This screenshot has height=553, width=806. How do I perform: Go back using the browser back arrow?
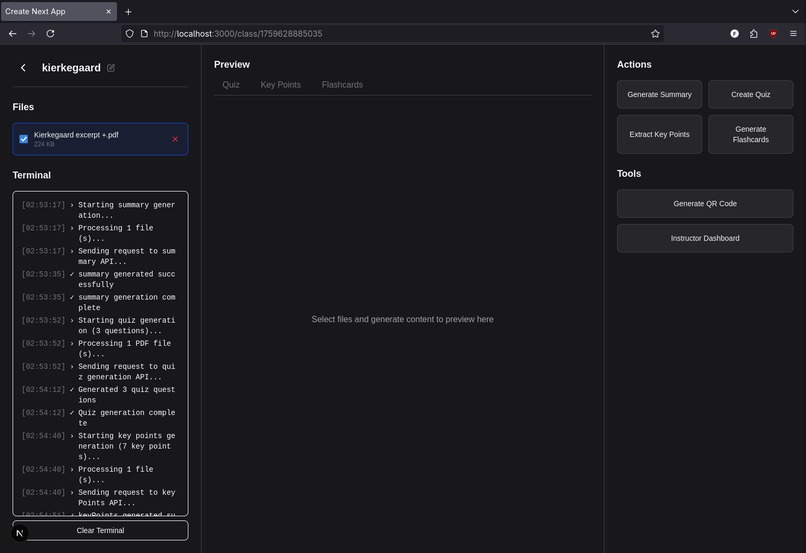point(12,33)
